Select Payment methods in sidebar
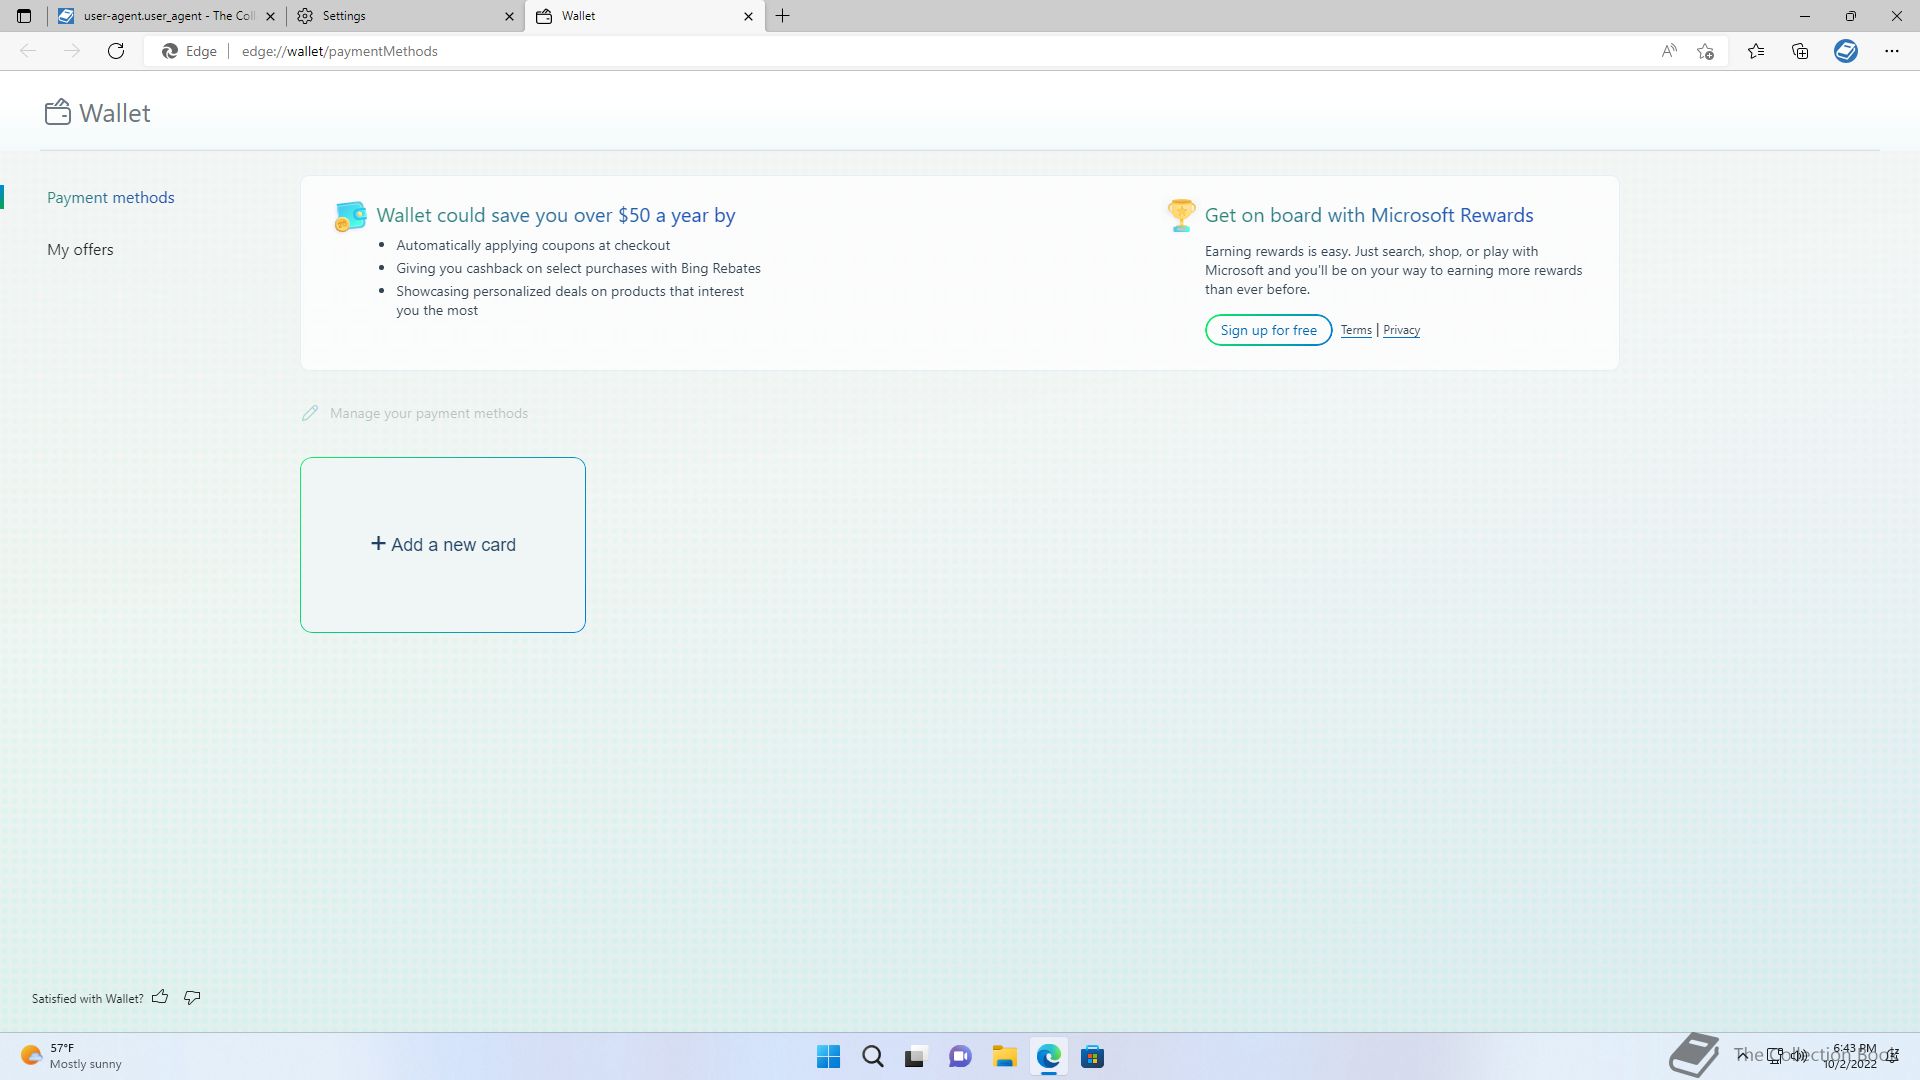This screenshot has width=1920, height=1080. coord(111,198)
